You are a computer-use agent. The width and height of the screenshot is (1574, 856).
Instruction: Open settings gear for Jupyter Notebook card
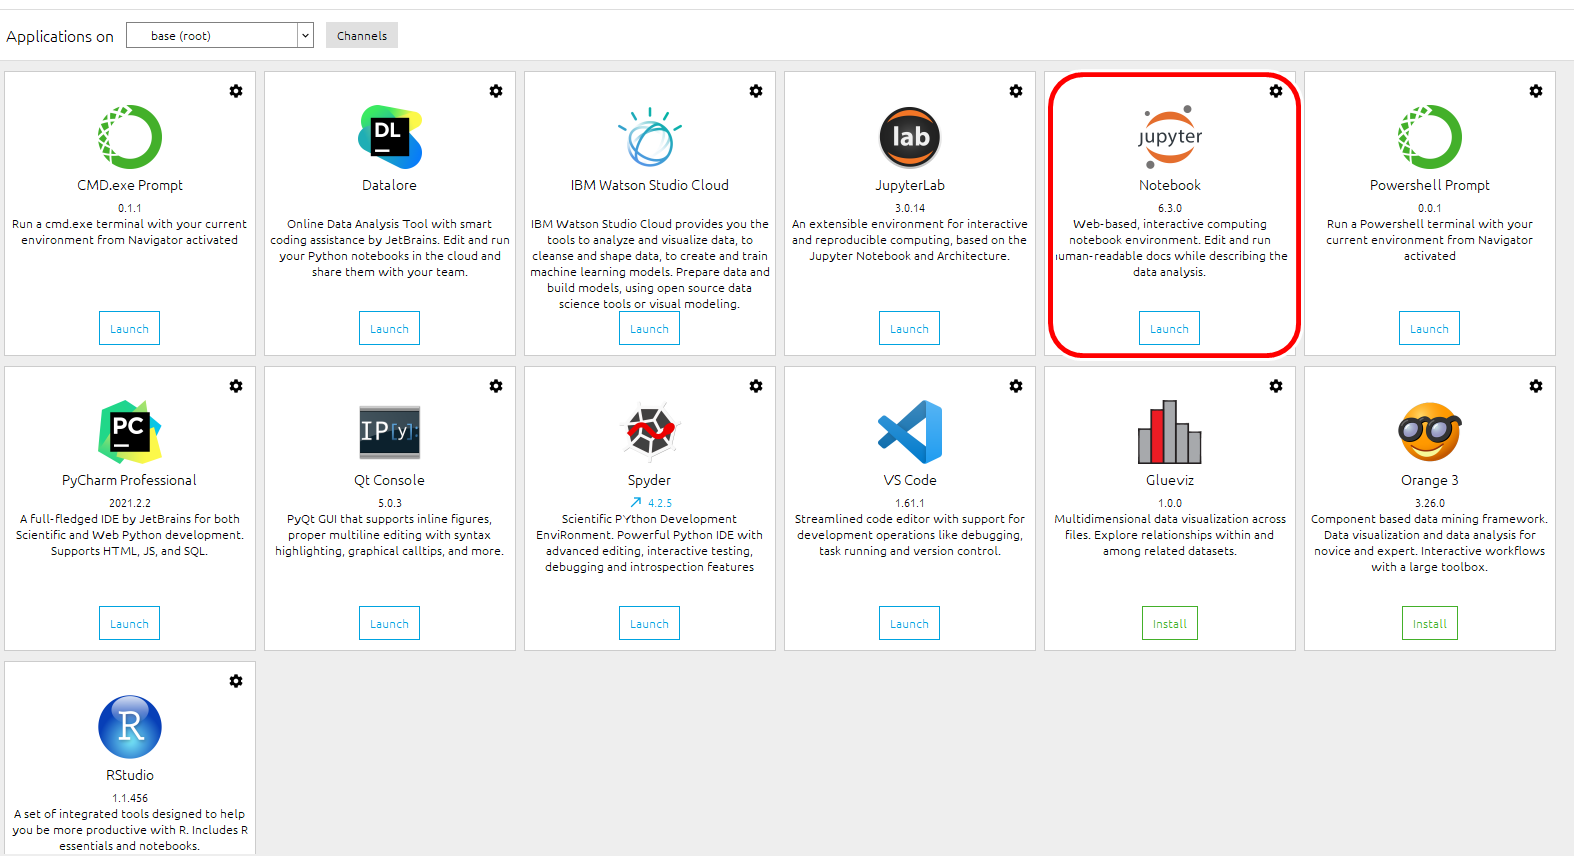tap(1276, 91)
